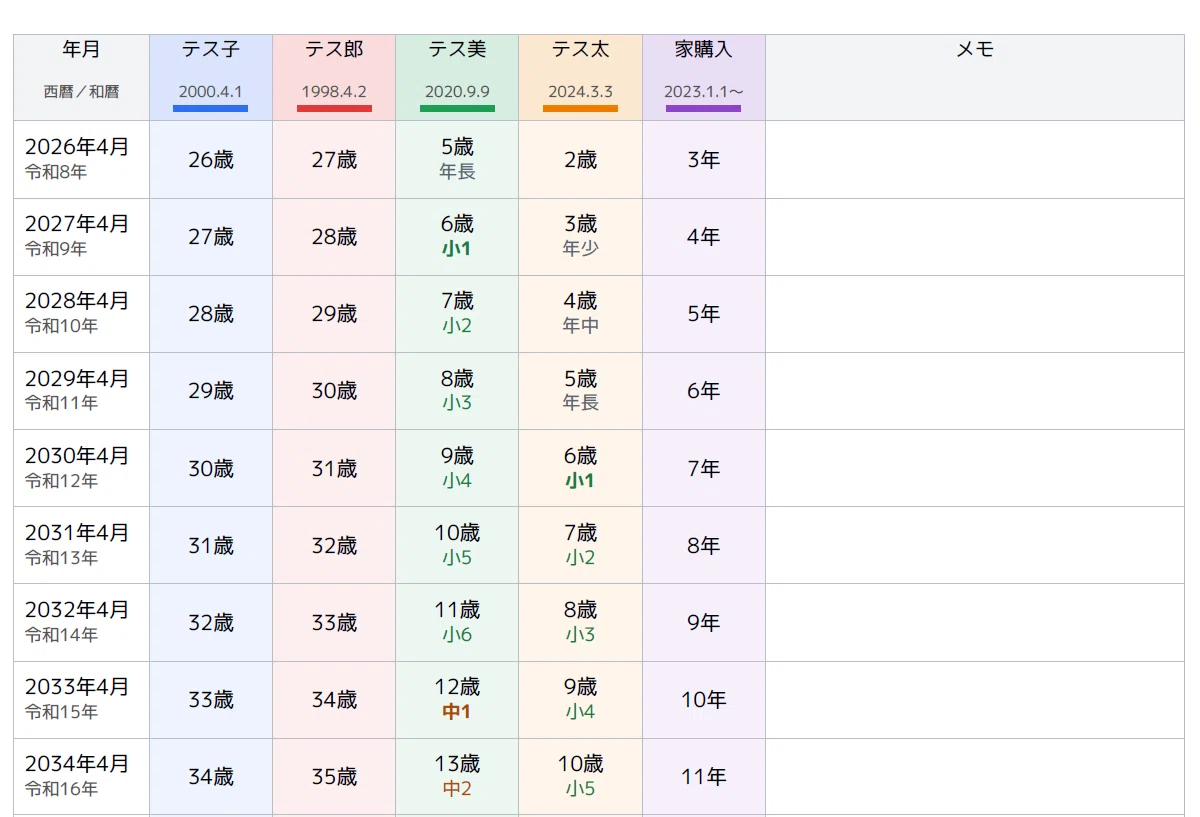Click テス美's 10歳 小5 cell
This screenshot has width=1200, height=817.
pyautogui.click(x=457, y=545)
